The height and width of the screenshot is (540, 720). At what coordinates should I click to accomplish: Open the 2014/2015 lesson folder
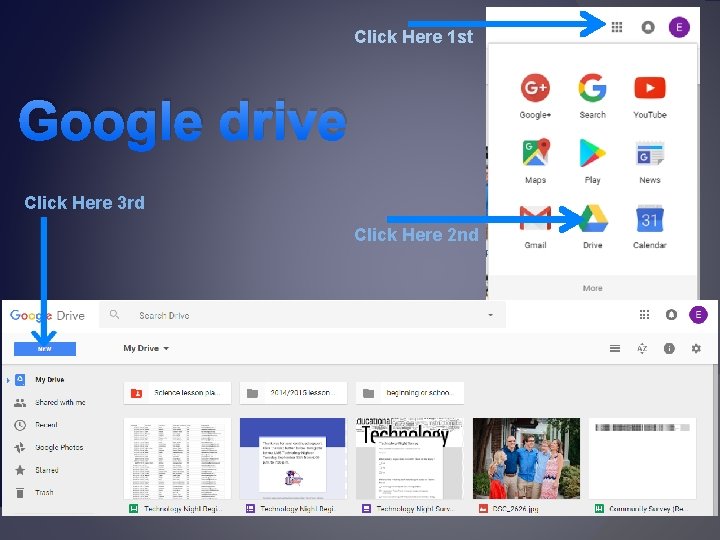click(293, 393)
